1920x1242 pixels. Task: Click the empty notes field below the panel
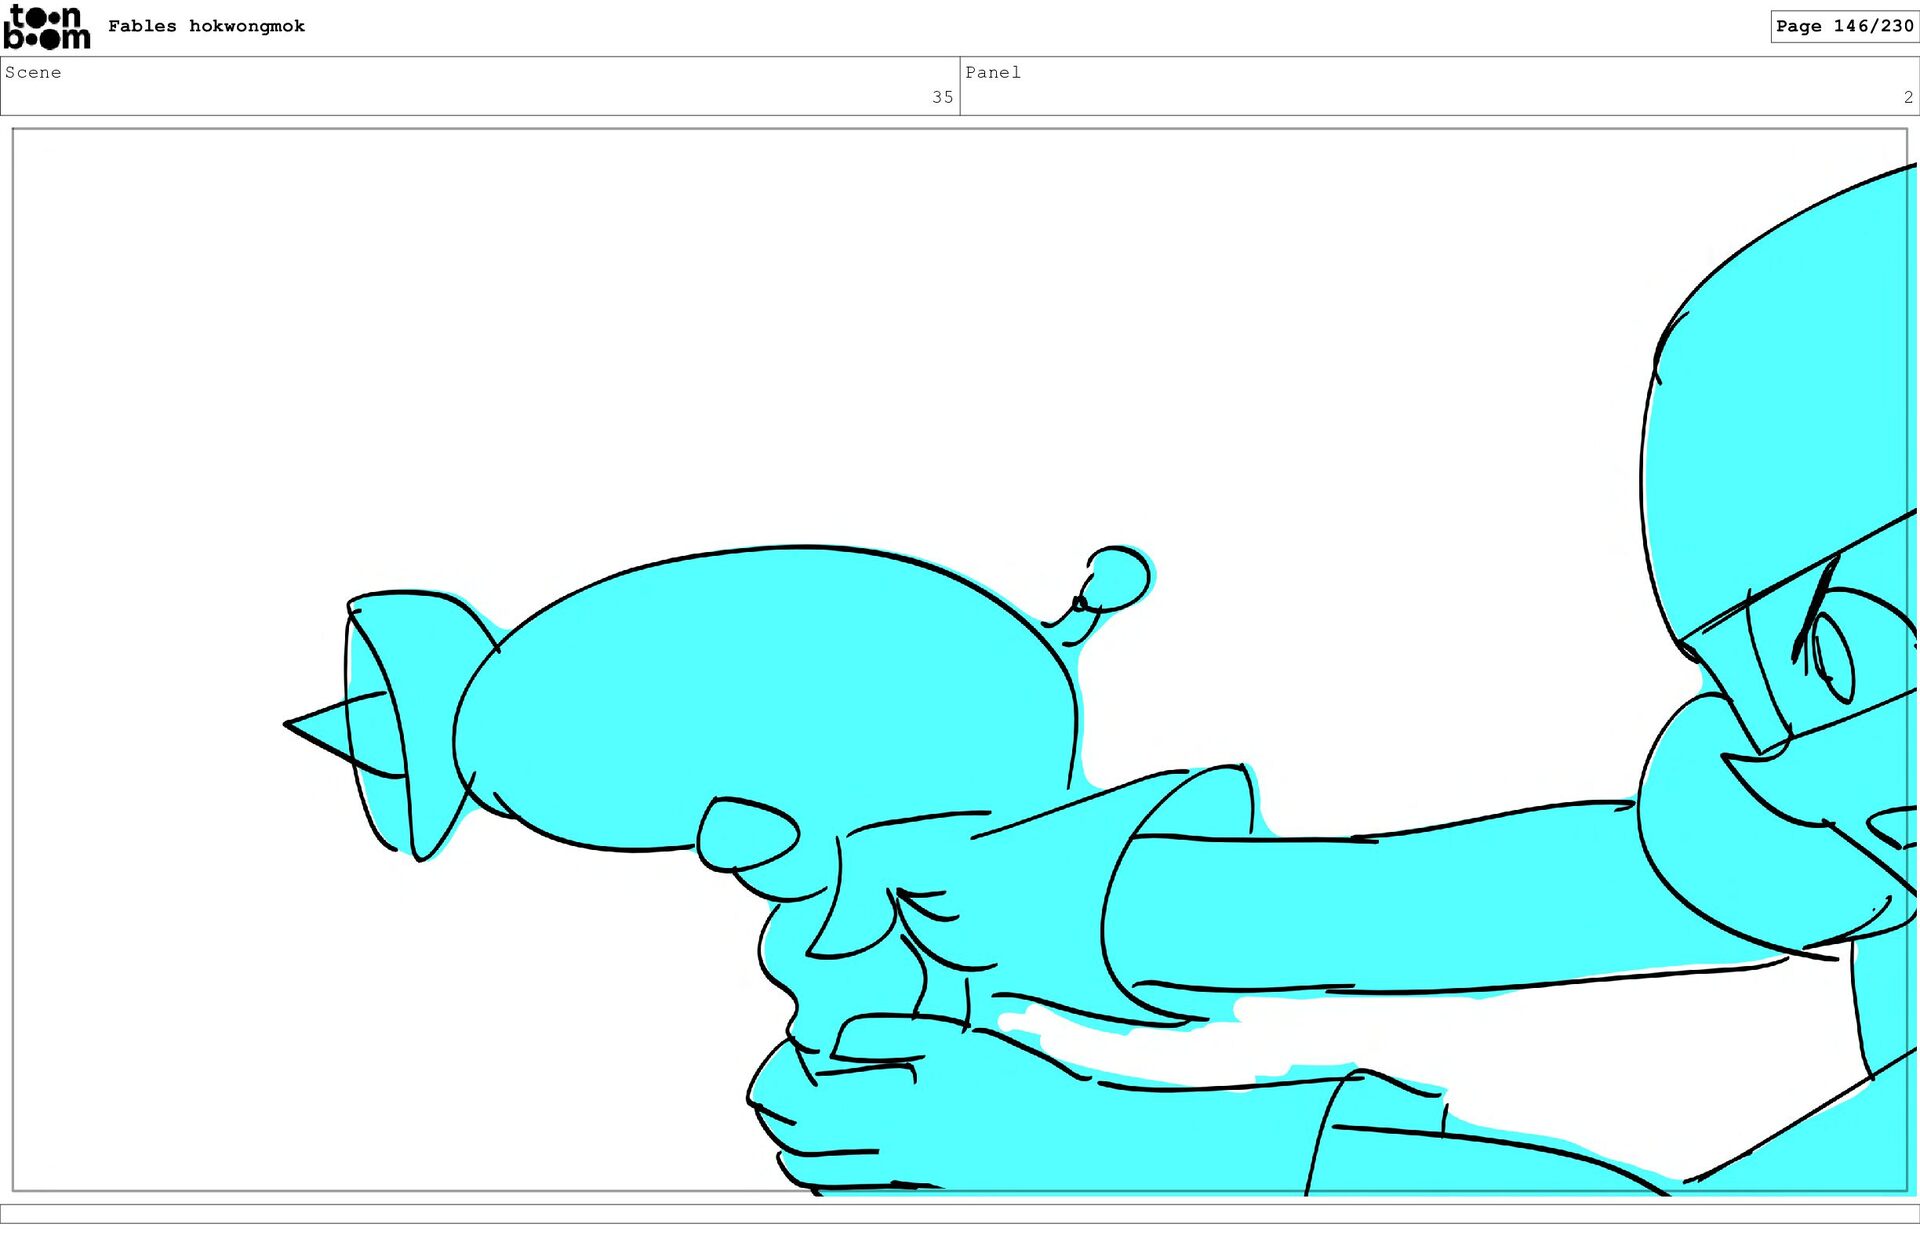960,1213
